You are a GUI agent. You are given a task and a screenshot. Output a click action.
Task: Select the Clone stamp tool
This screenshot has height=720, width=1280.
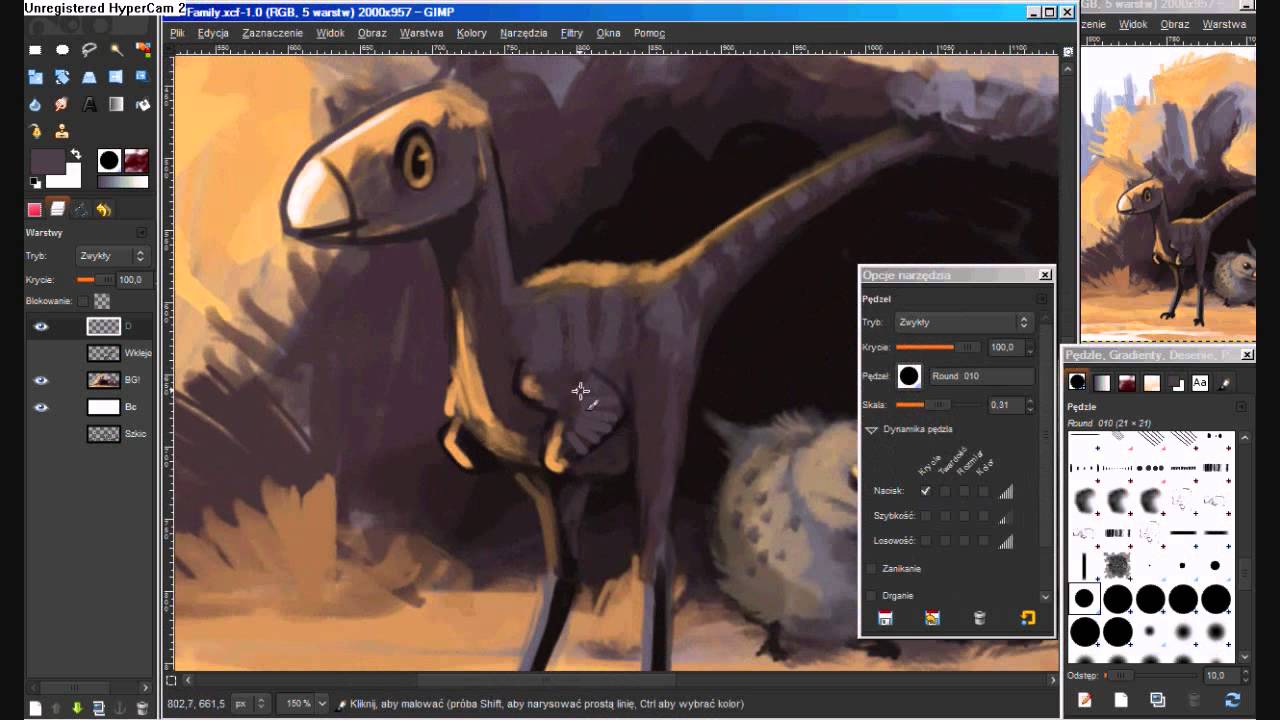[x=62, y=131]
